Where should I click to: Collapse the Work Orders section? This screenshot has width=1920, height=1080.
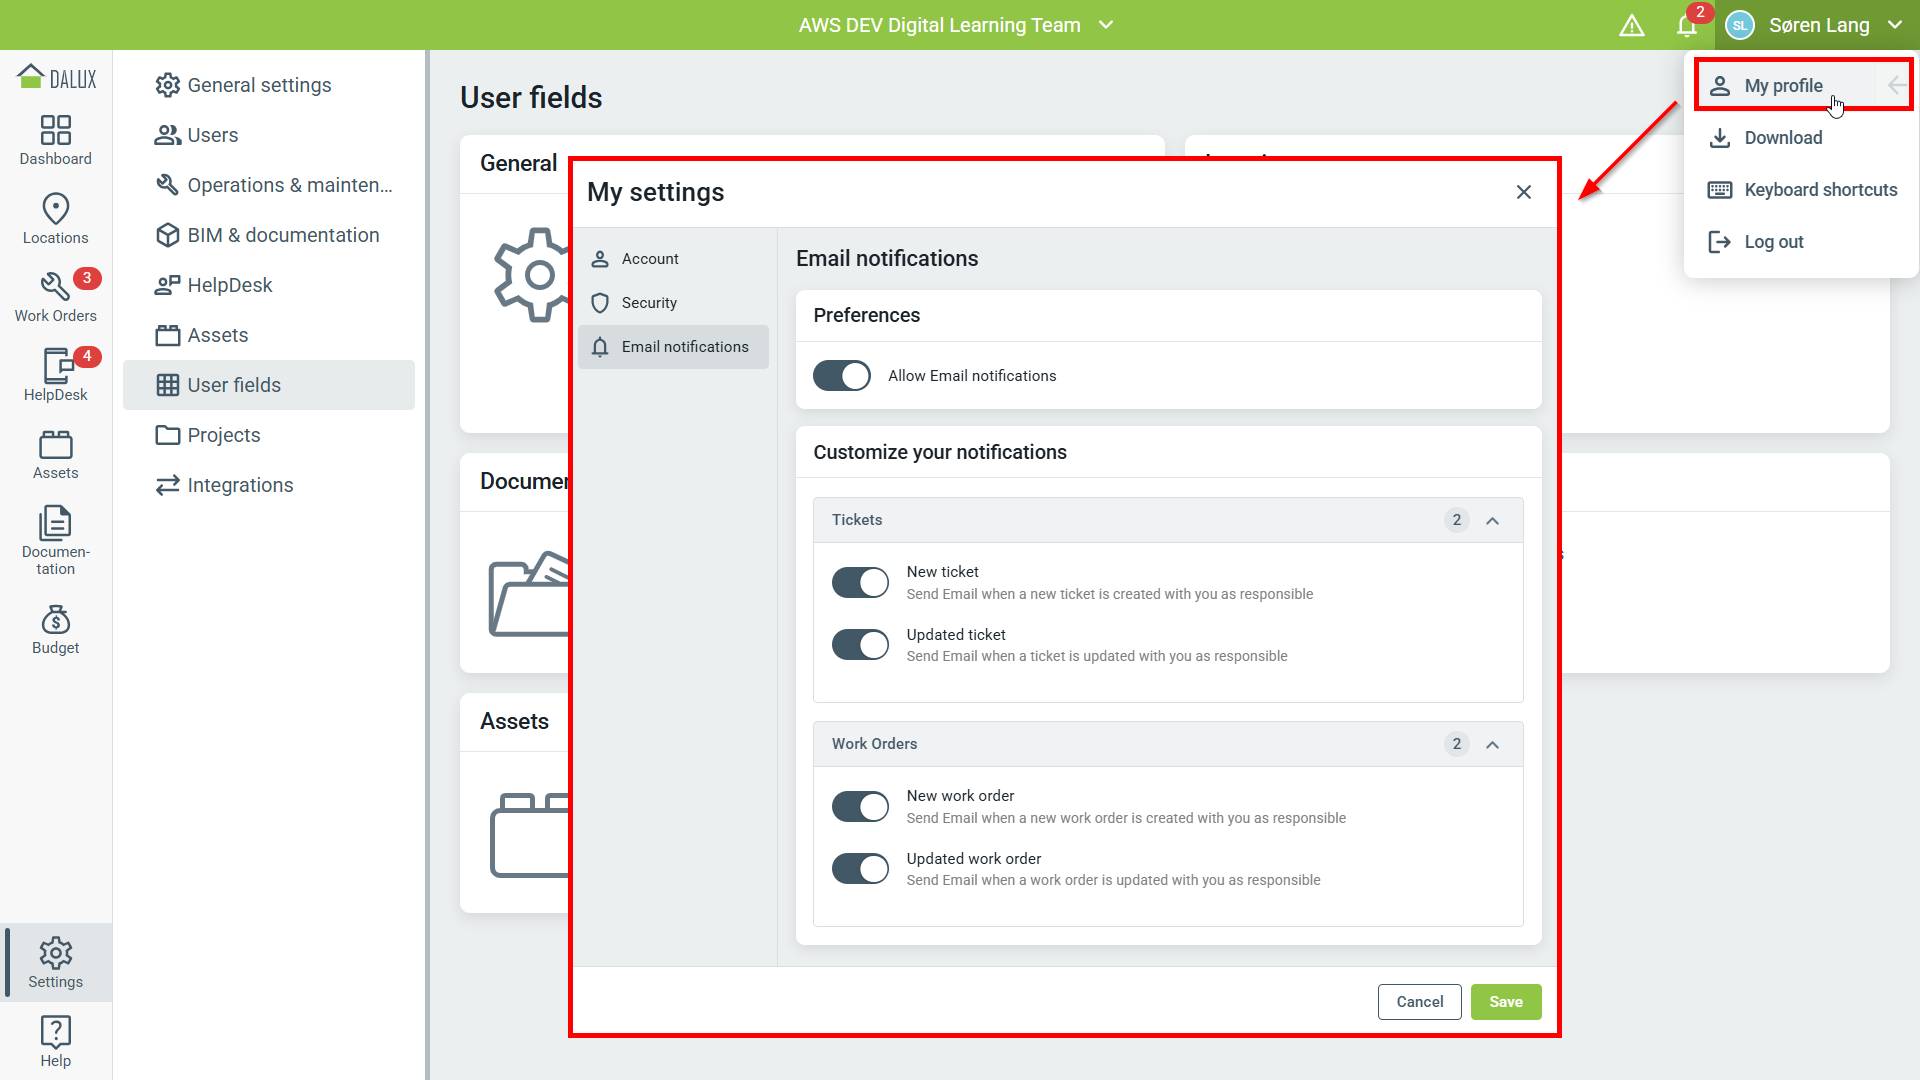pyautogui.click(x=1492, y=744)
